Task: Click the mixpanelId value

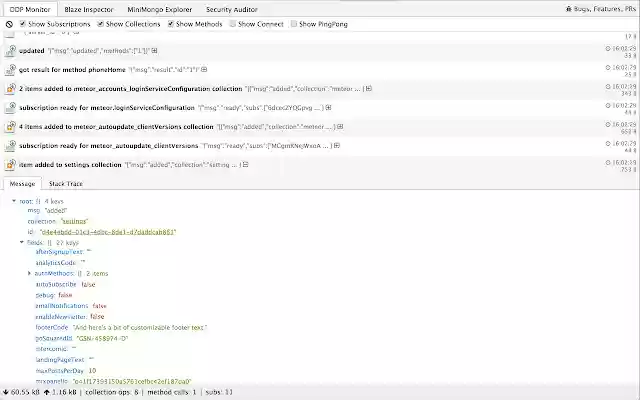Action: (131, 382)
